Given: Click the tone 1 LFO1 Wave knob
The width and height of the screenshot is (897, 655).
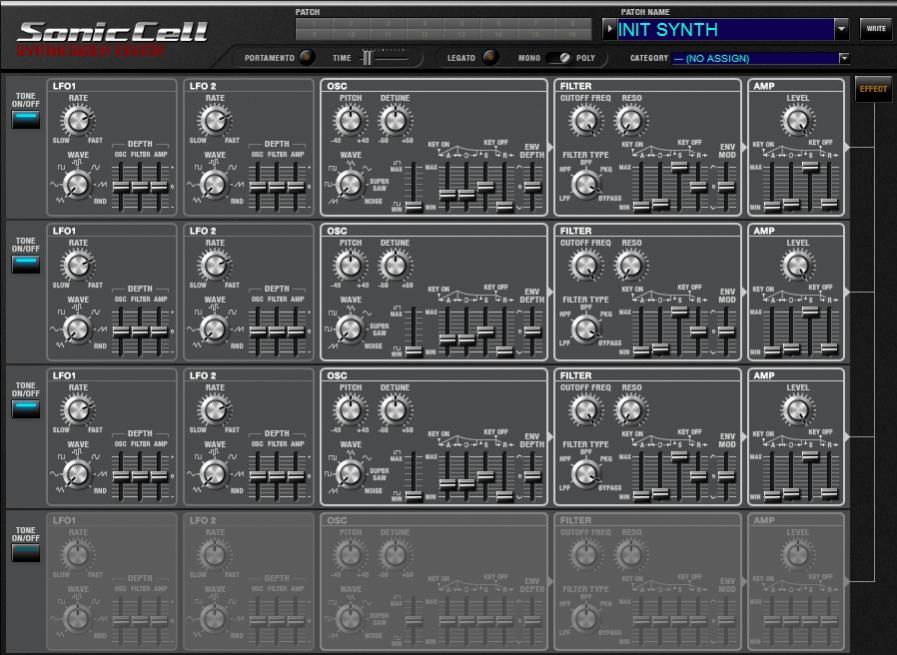Looking at the screenshot, I should coord(77,185).
